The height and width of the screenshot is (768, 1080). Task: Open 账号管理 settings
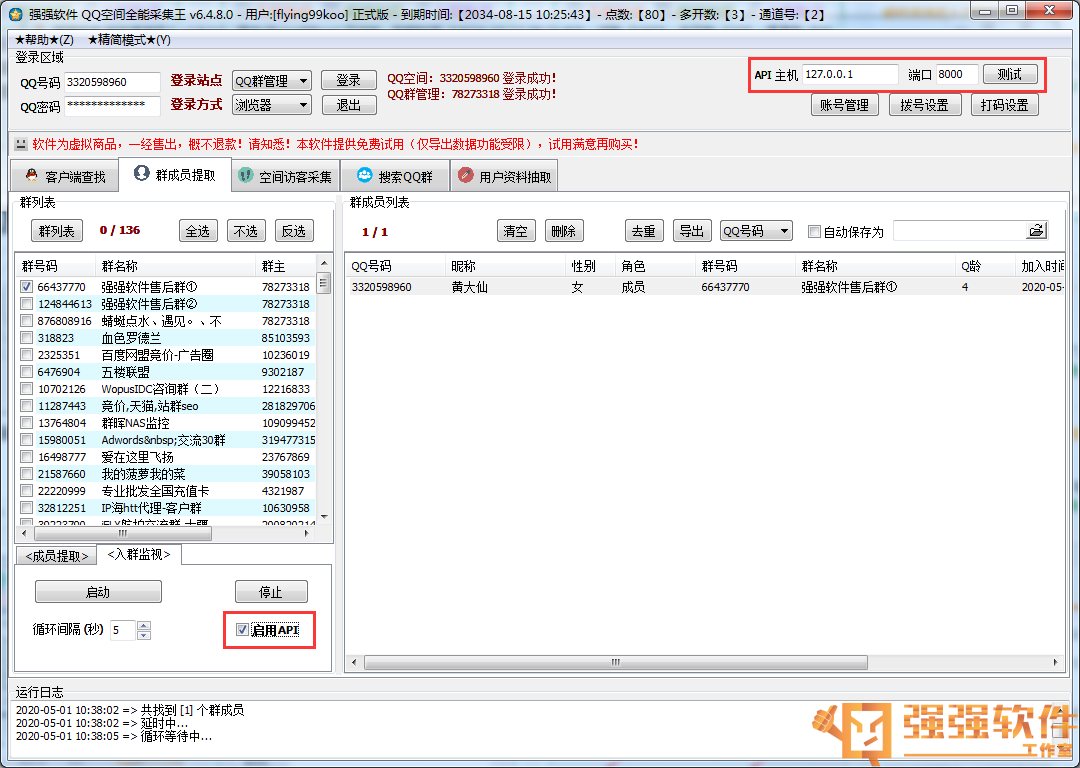point(844,105)
